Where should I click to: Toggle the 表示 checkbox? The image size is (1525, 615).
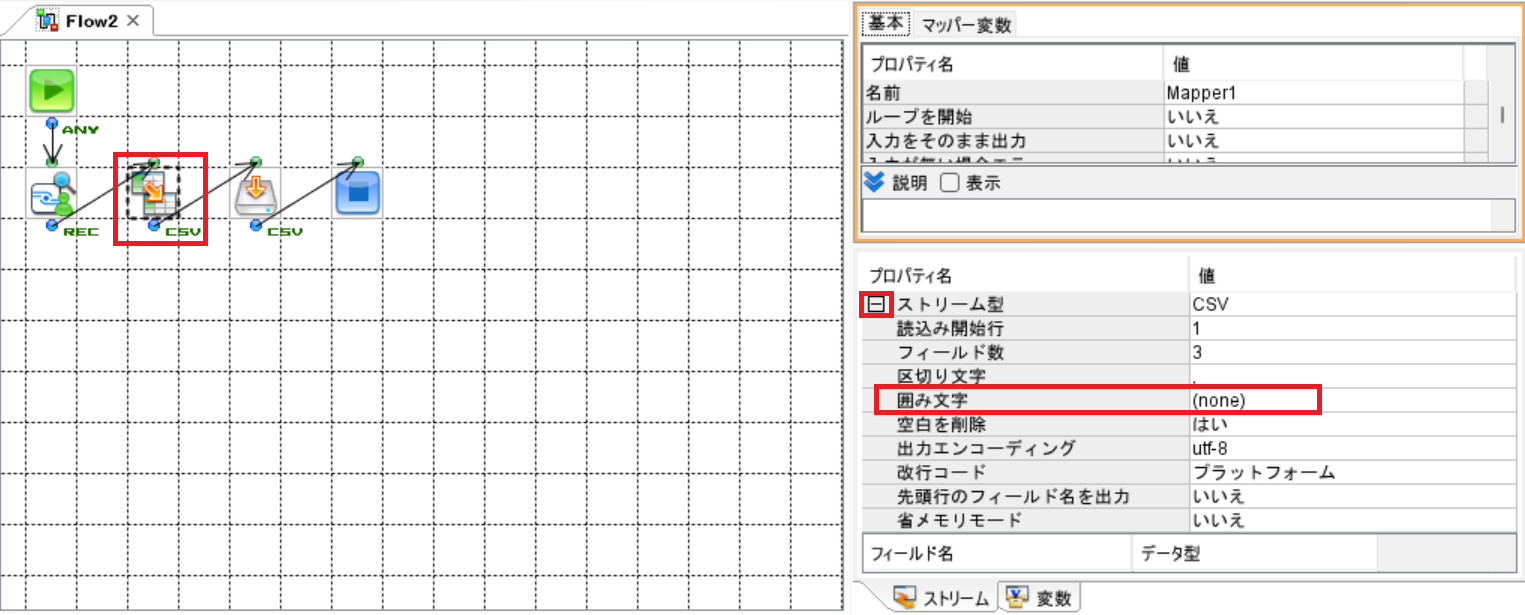[x=950, y=183]
